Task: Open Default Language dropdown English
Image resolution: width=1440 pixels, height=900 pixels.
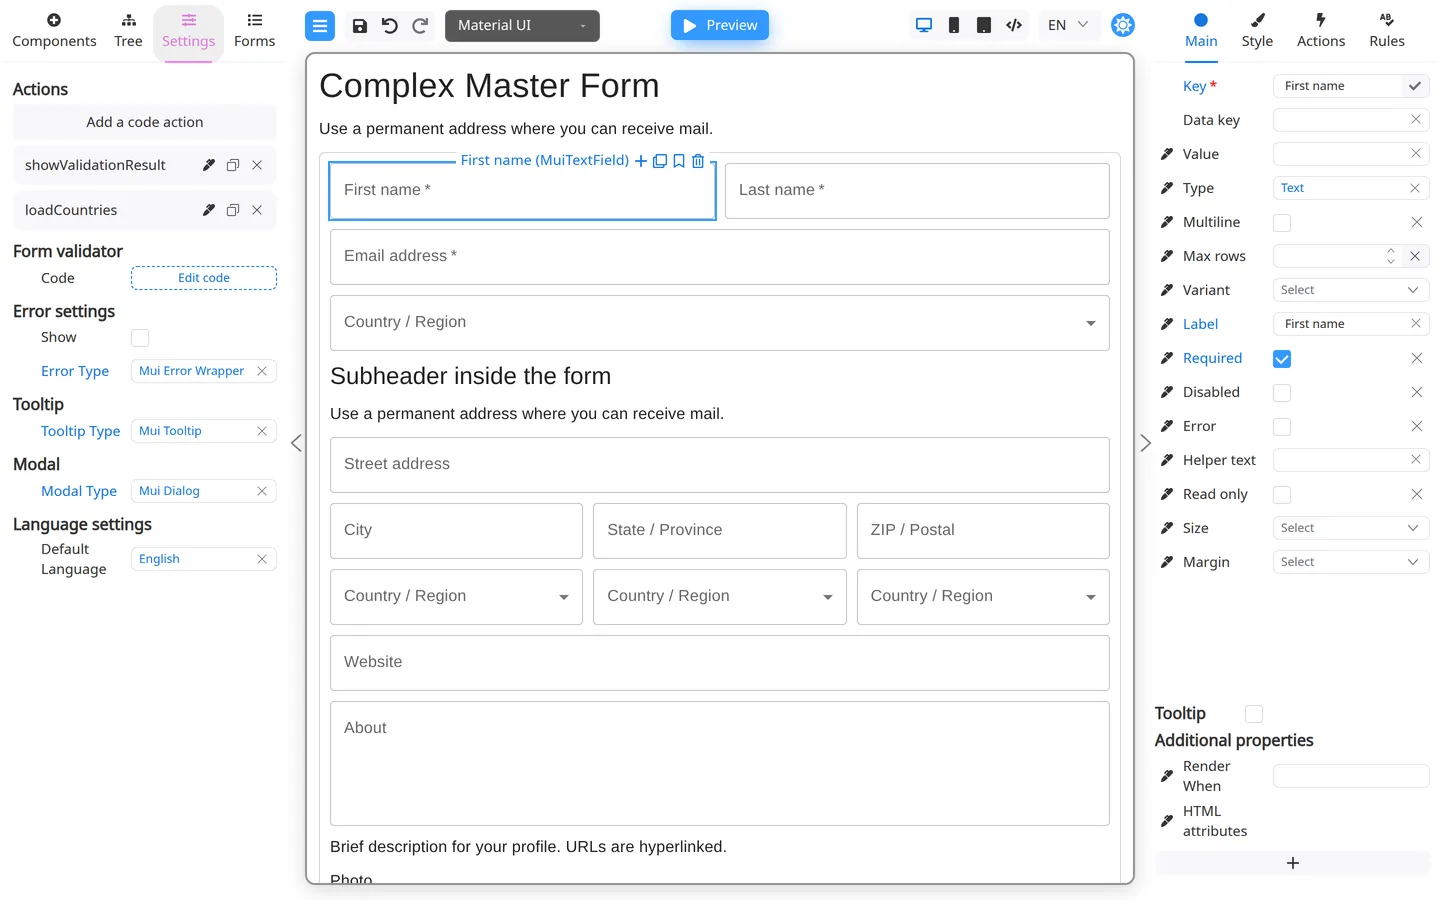Action: pyautogui.click(x=204, y=559)
